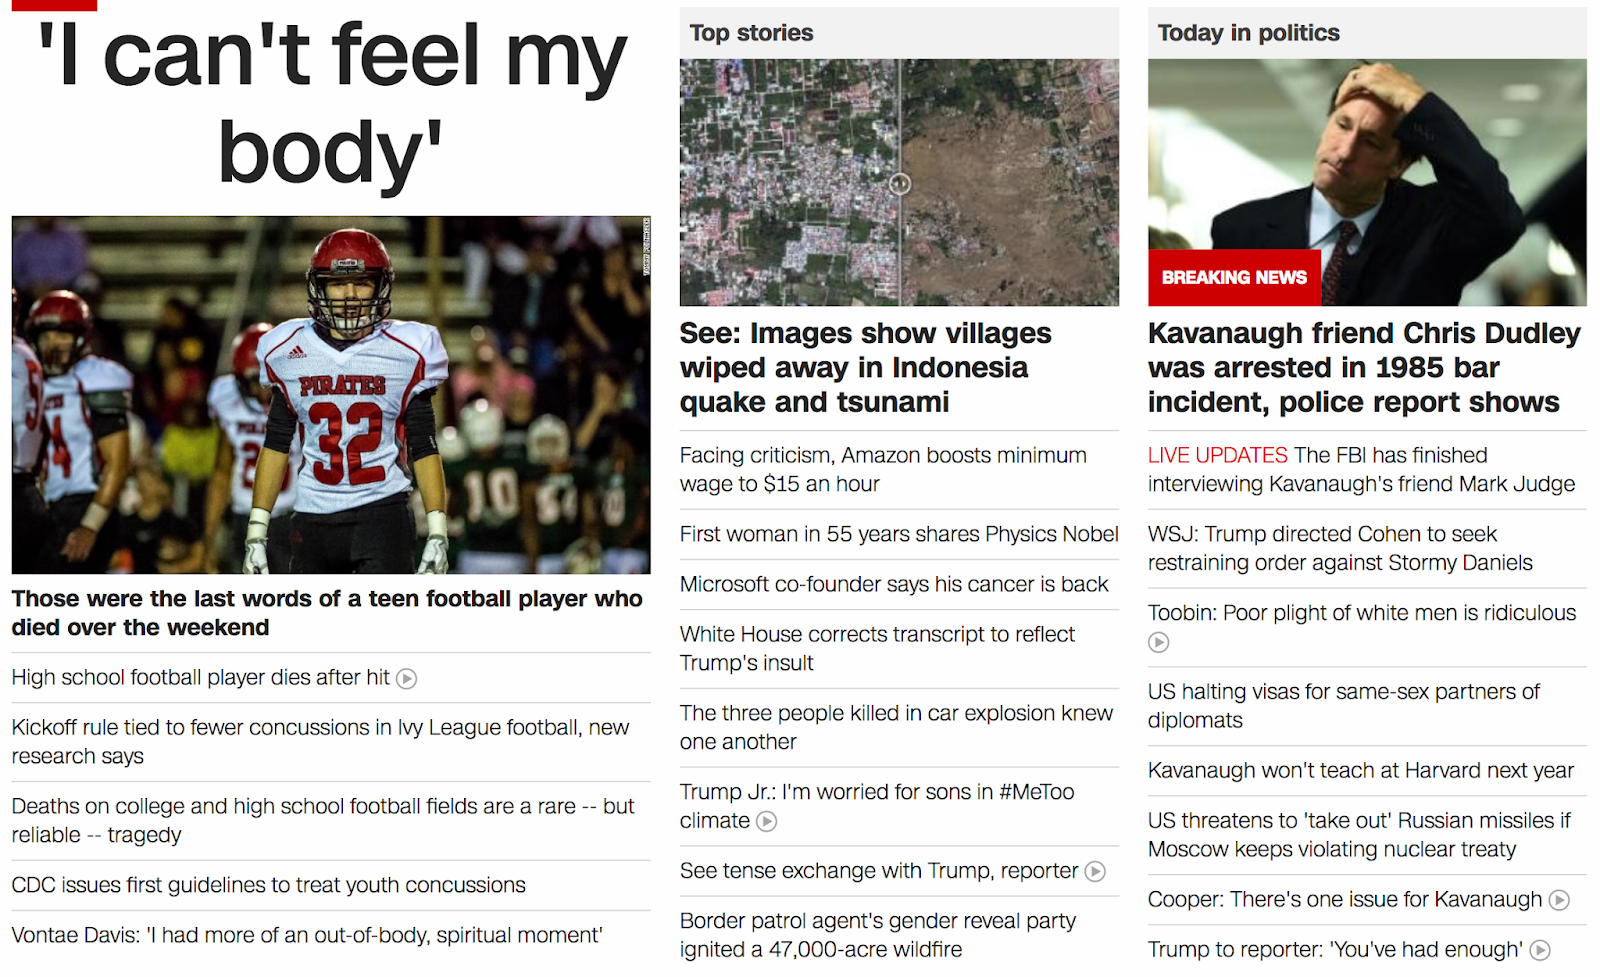The width and height of the screenshot is (1600, 977).
Task: Read CDC youth concussion guidelines article
Action: [268, 886]
